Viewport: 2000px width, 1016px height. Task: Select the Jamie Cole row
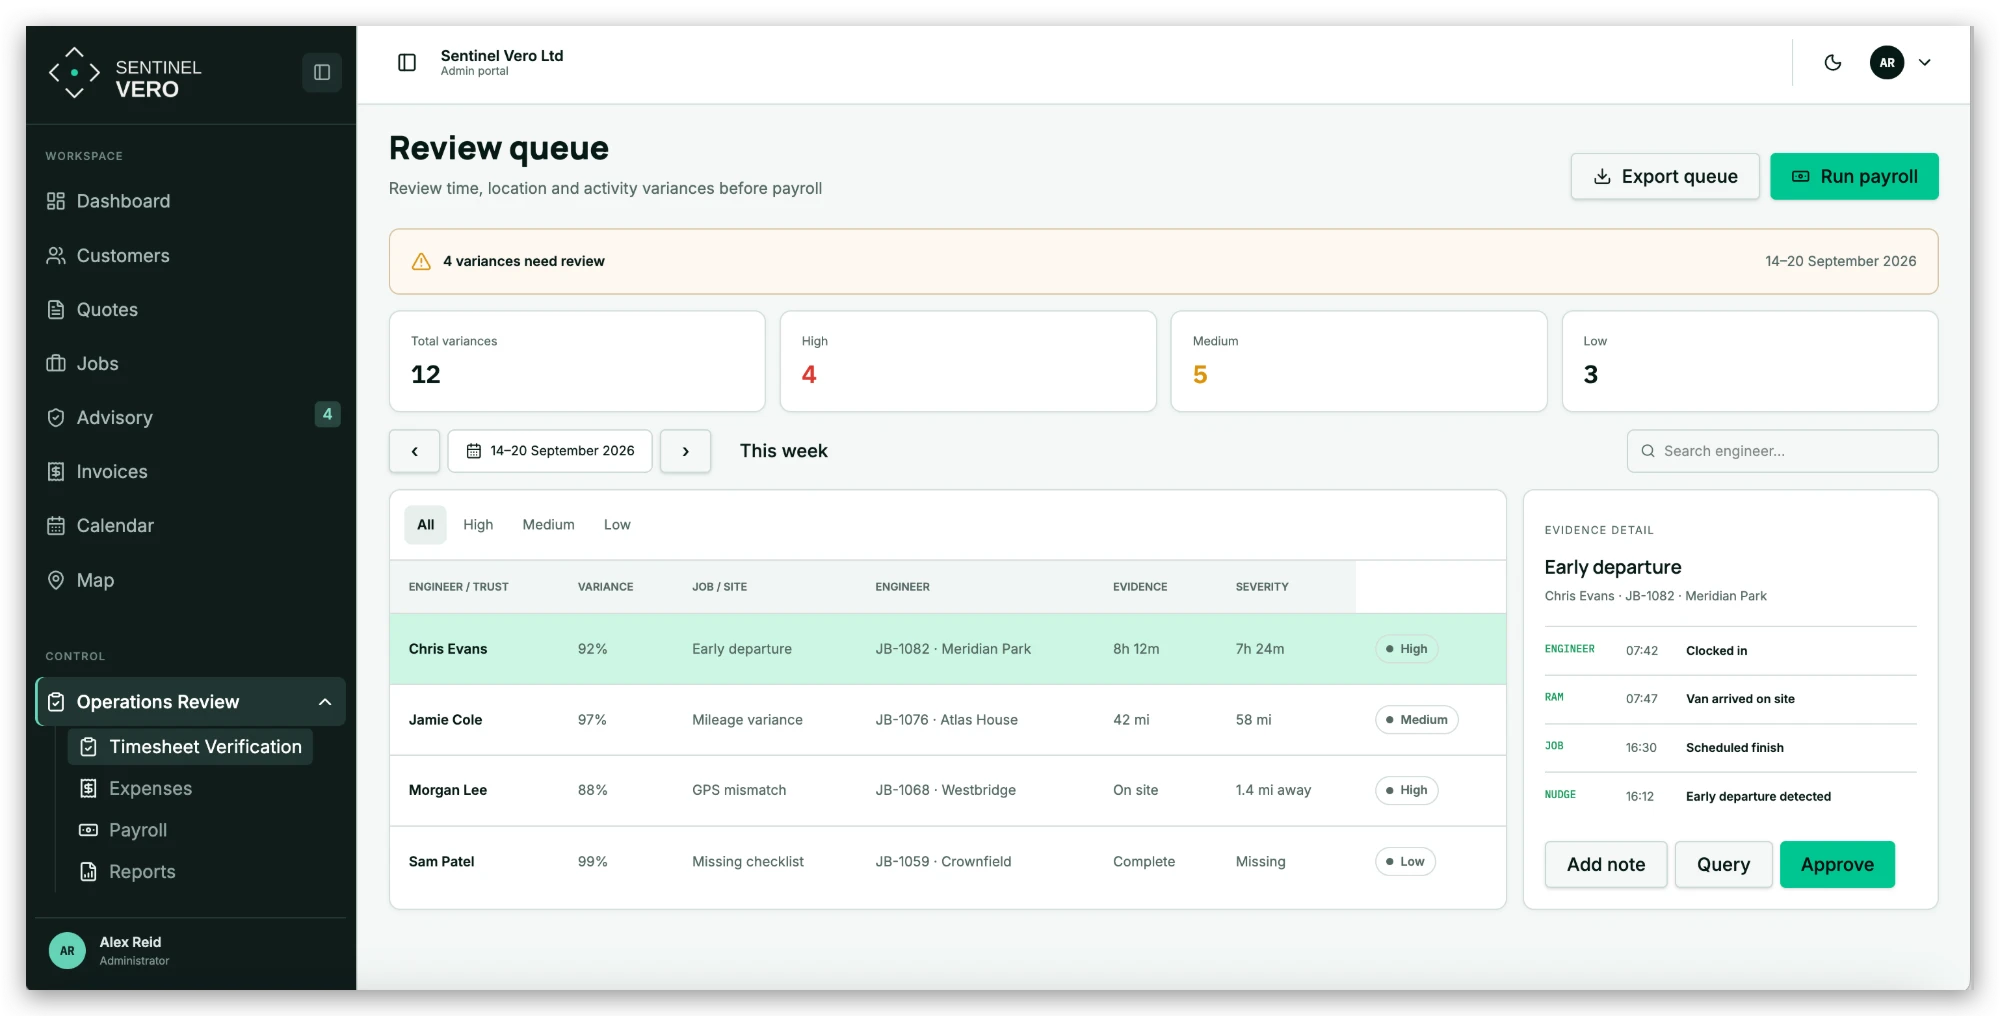(x=947, y=720)
